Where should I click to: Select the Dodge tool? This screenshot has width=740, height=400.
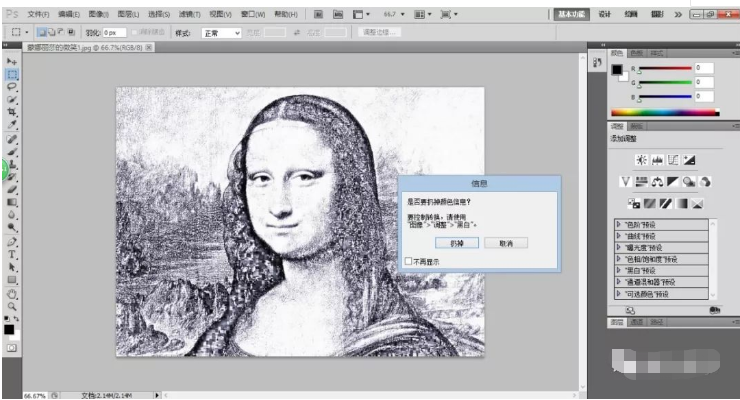pos(12,227)
